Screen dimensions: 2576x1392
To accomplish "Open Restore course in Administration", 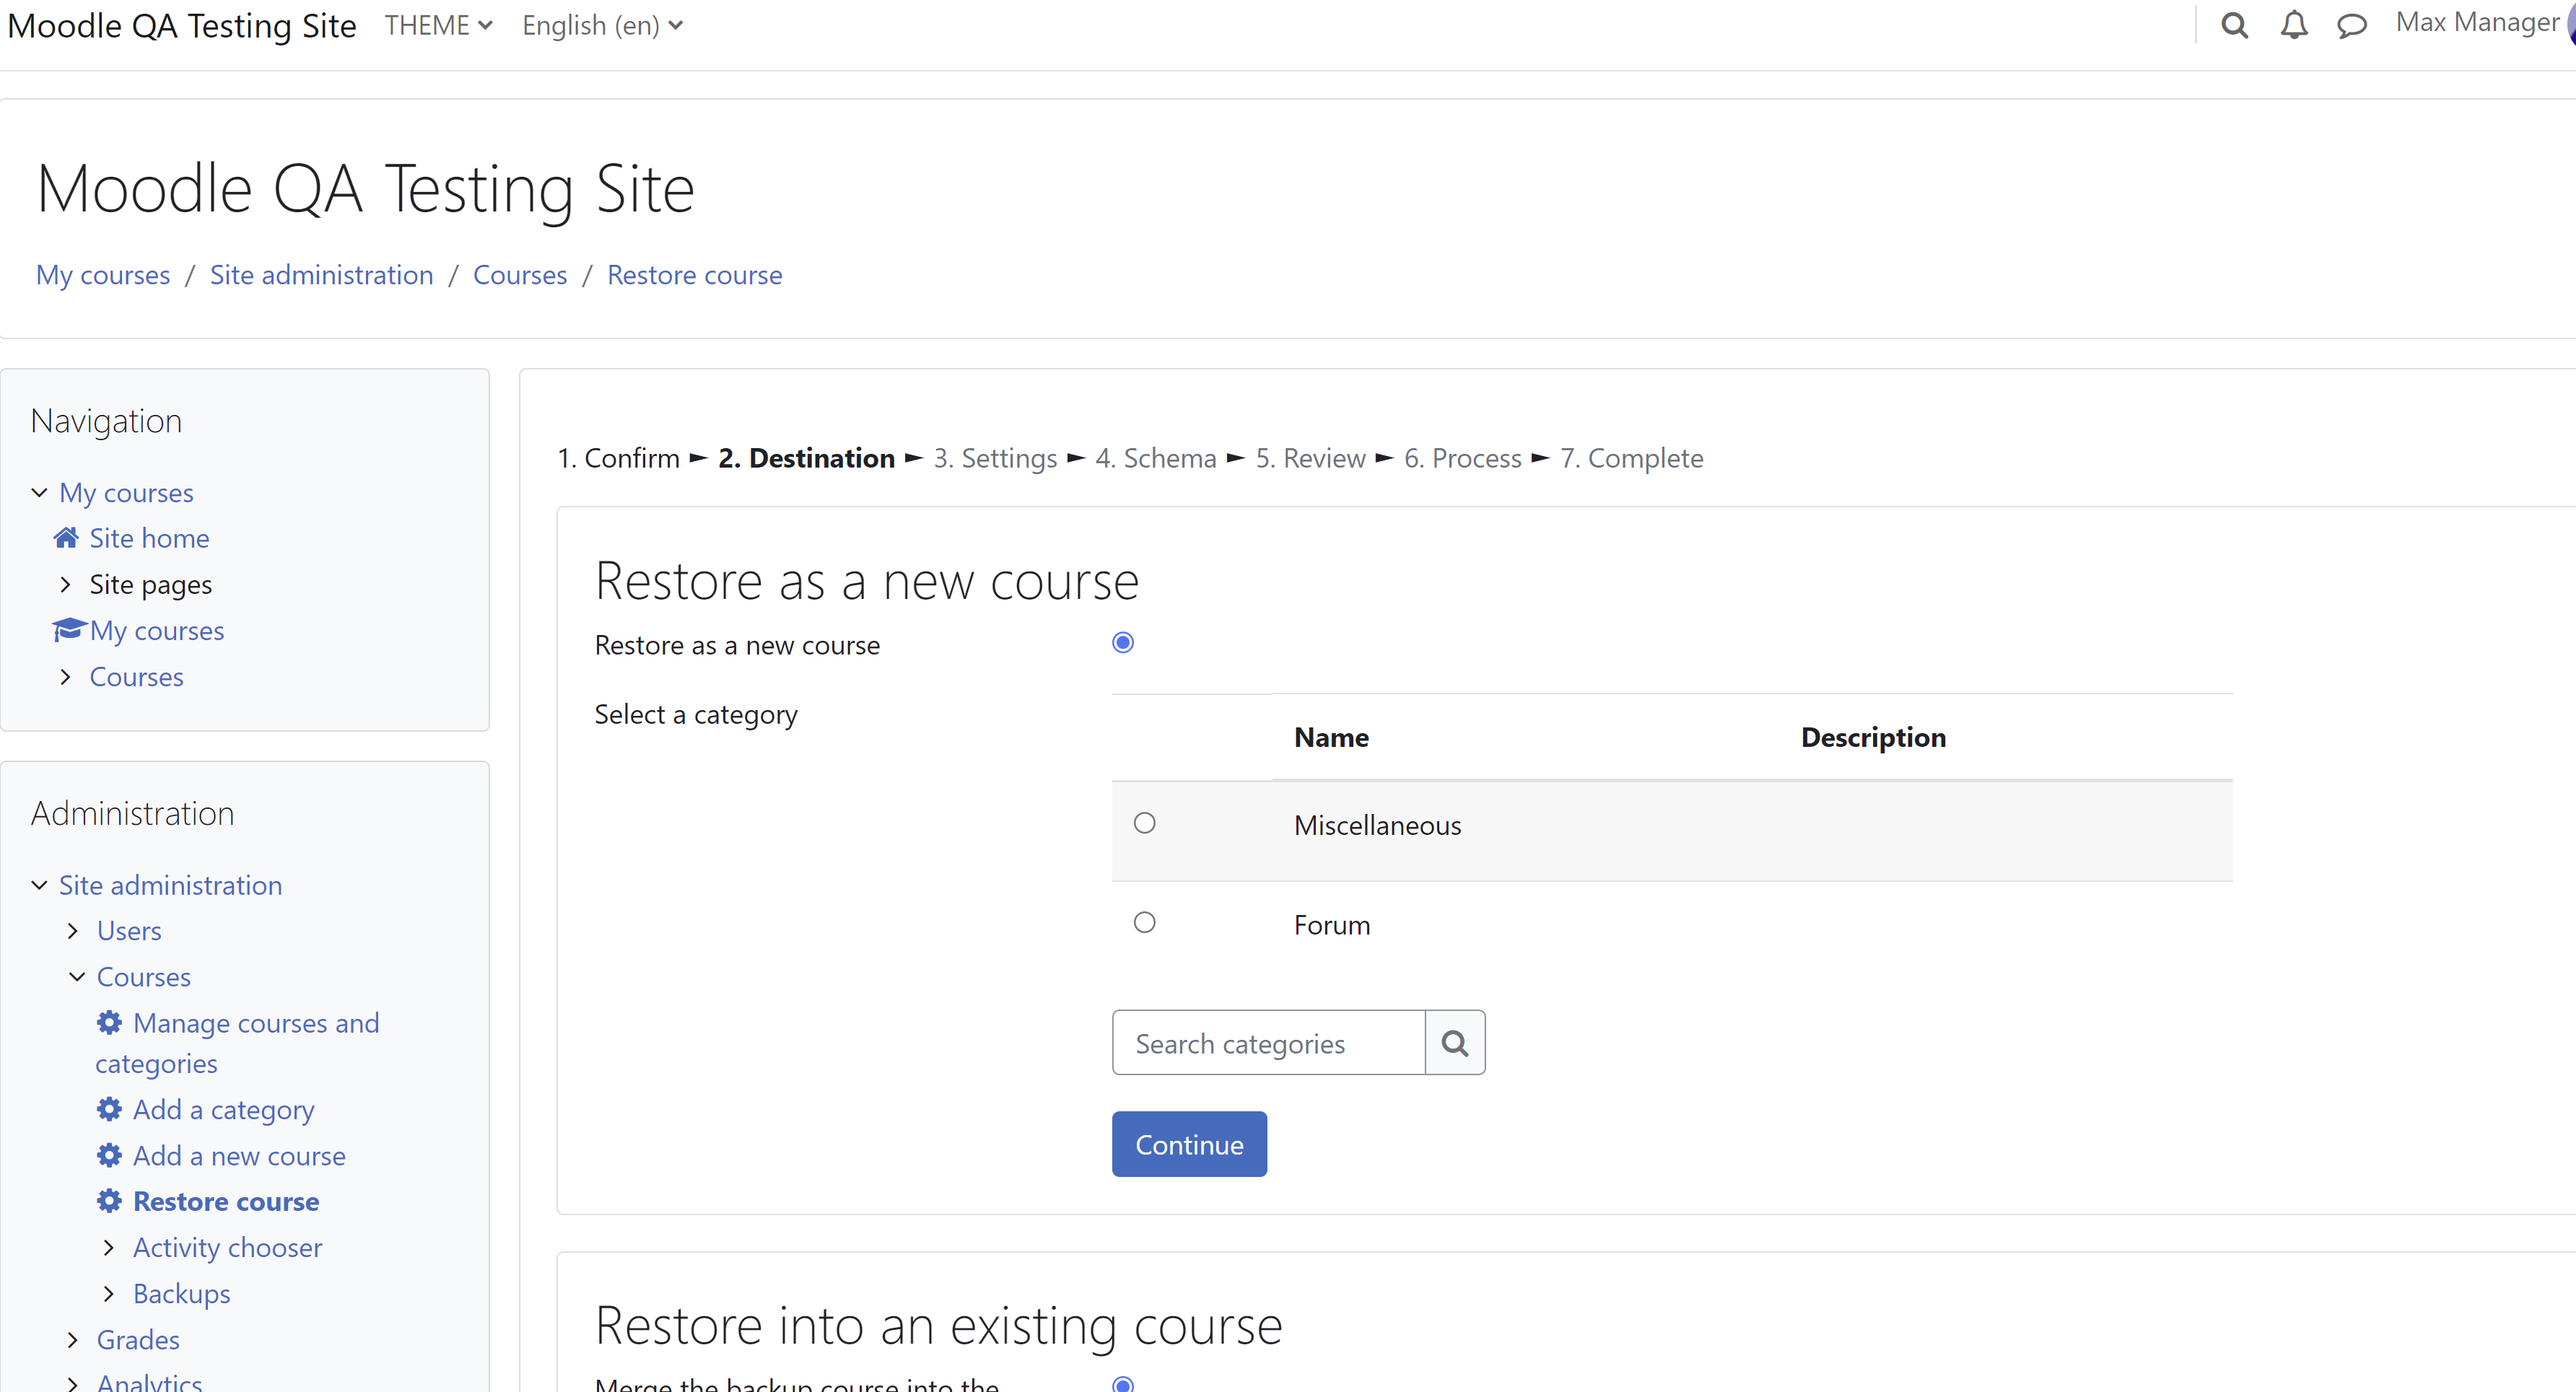I will point(226,1202).
